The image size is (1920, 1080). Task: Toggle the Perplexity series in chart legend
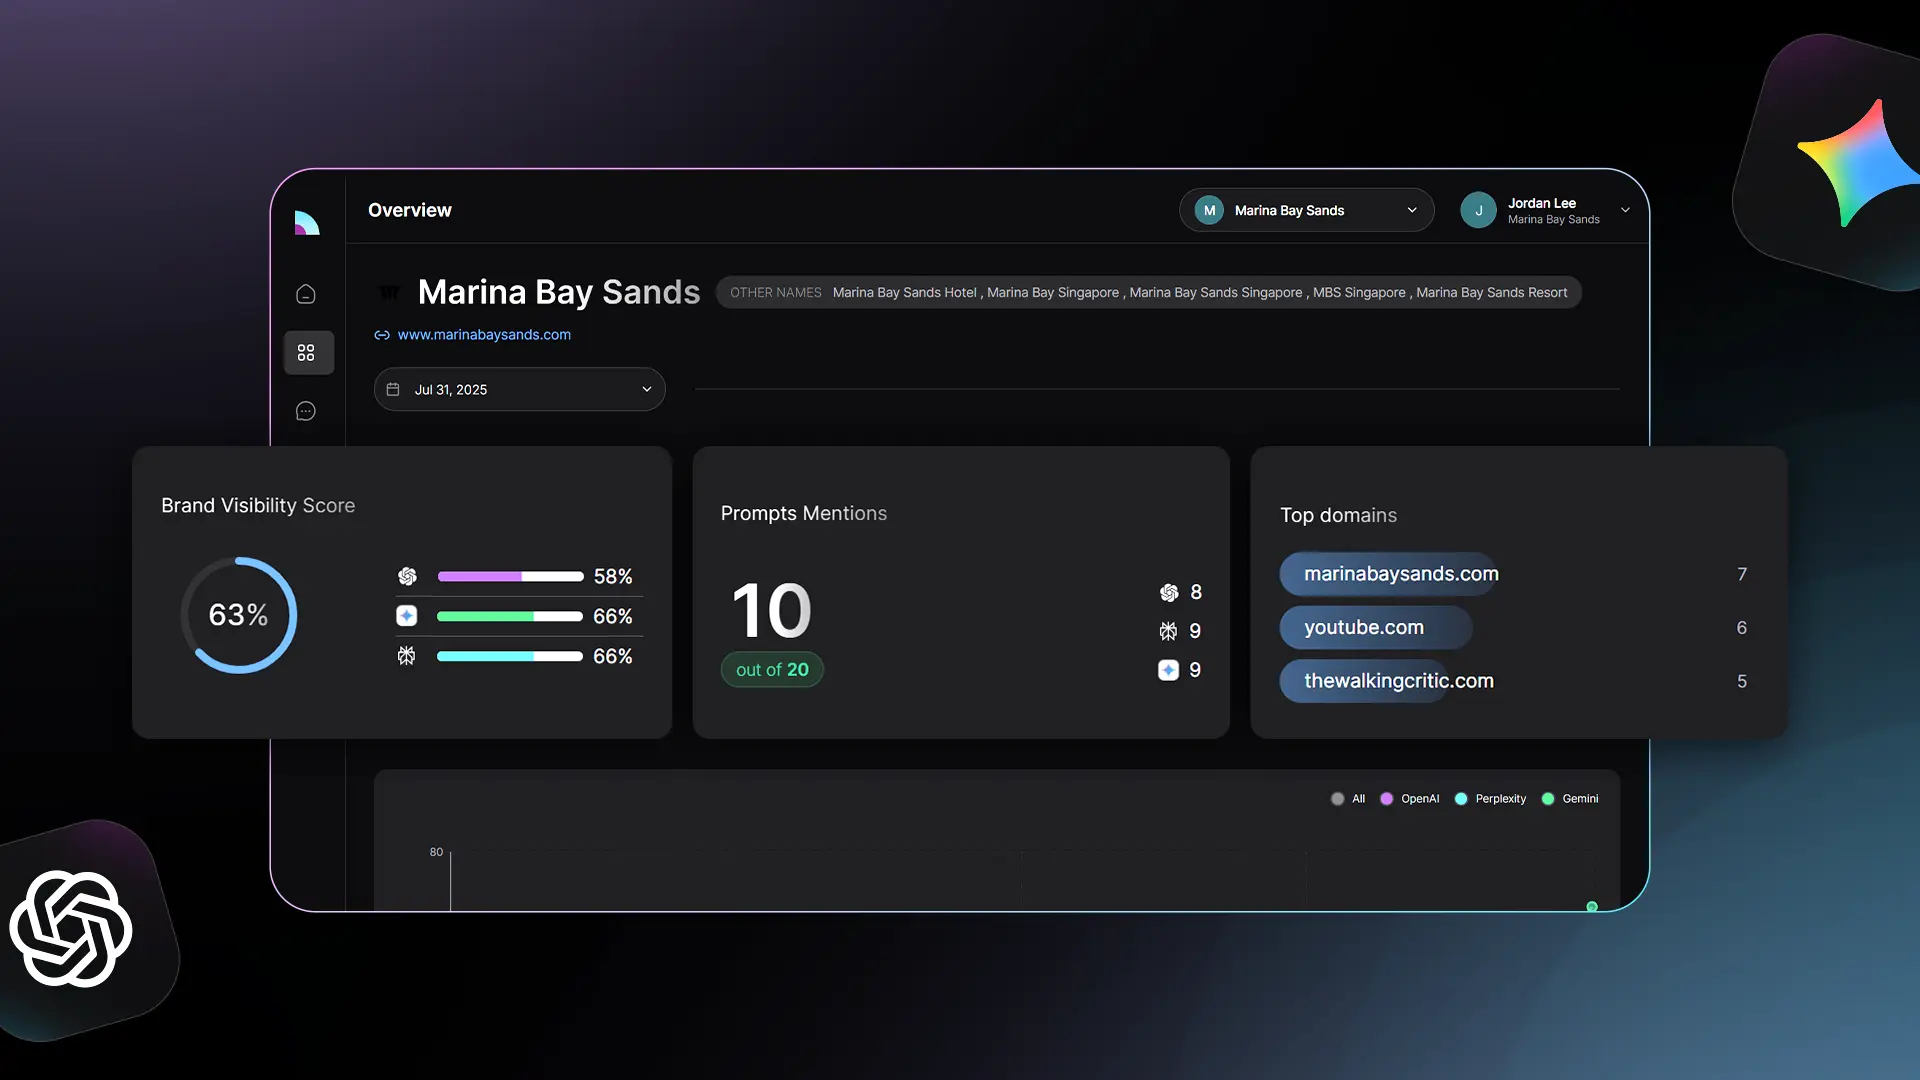point(1490,799)
